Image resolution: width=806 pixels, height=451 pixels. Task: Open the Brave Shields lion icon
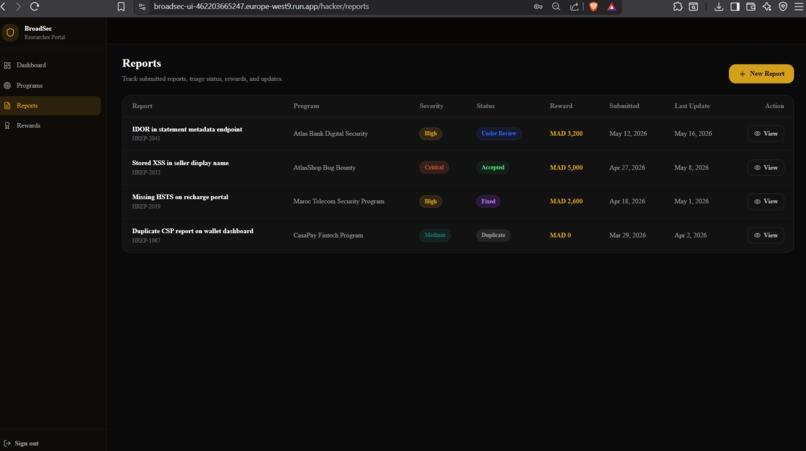tap(594, 7)
